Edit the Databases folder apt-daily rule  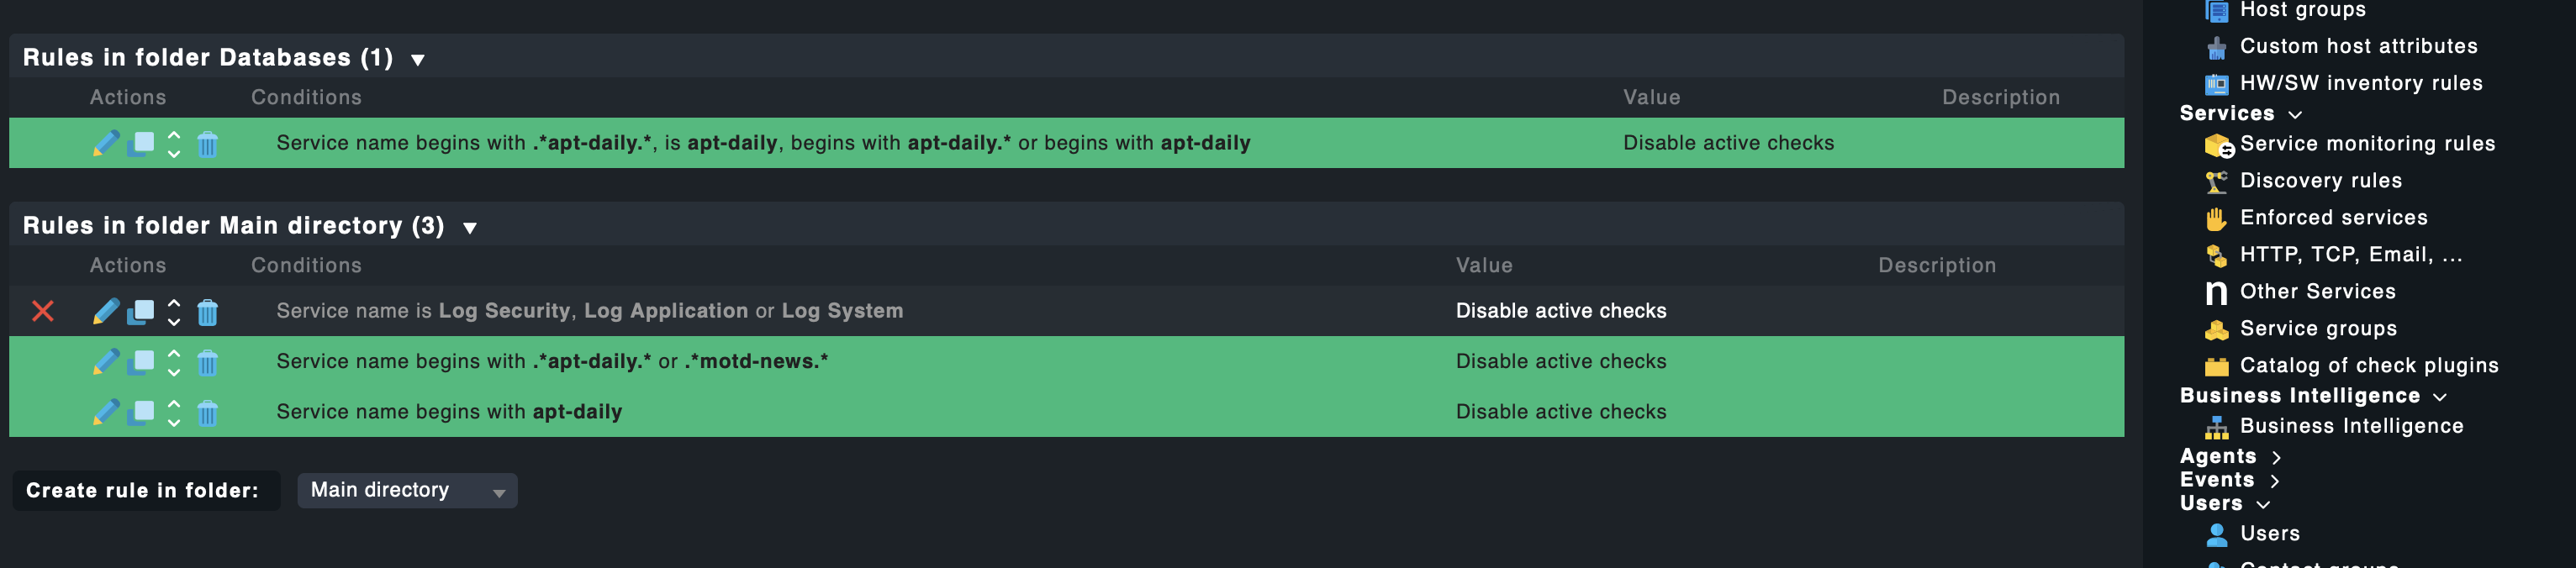(x=105, y=144)
